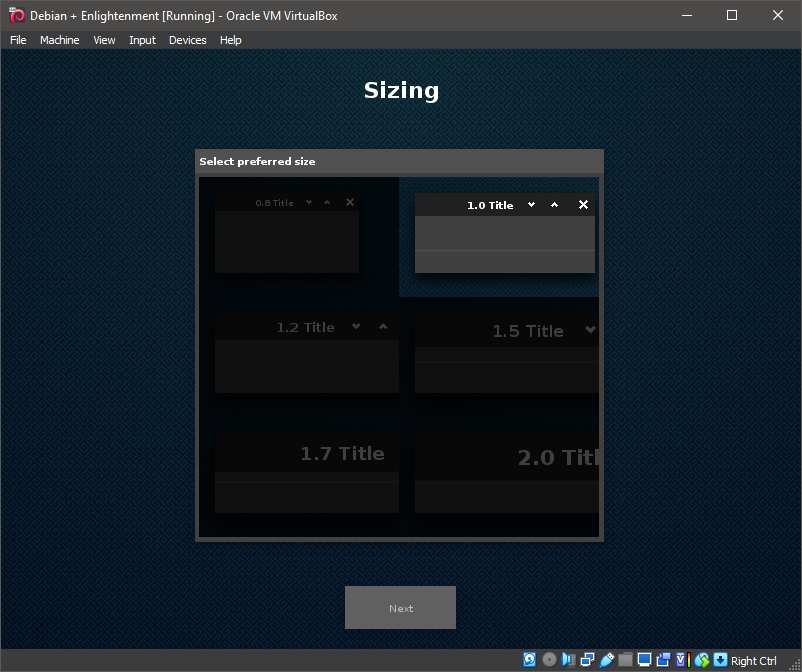Open the Devices menu
Viewport: 802px width, 672px height.
pos(187,40)
